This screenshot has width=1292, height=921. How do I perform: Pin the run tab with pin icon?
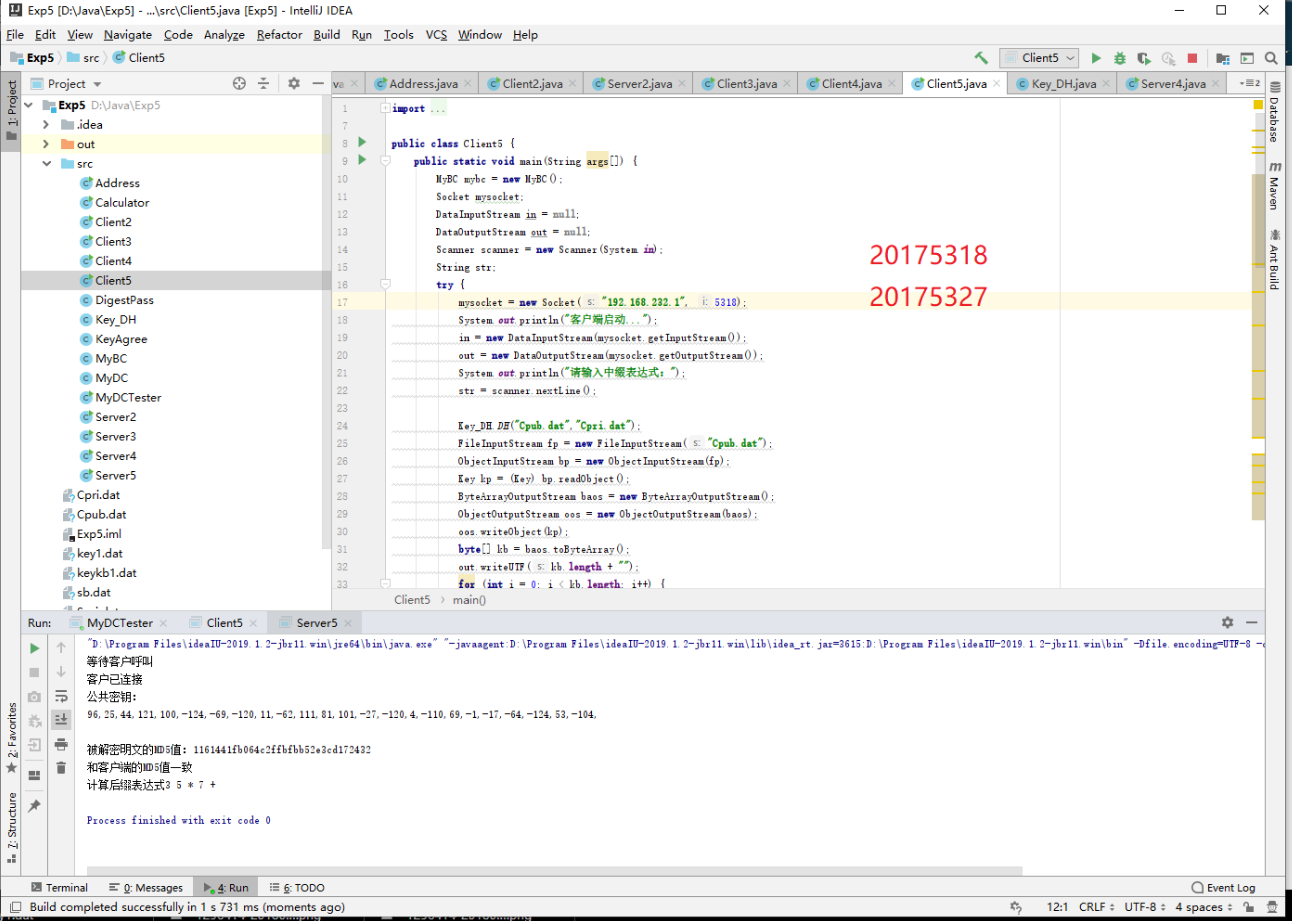click(34, 806)
